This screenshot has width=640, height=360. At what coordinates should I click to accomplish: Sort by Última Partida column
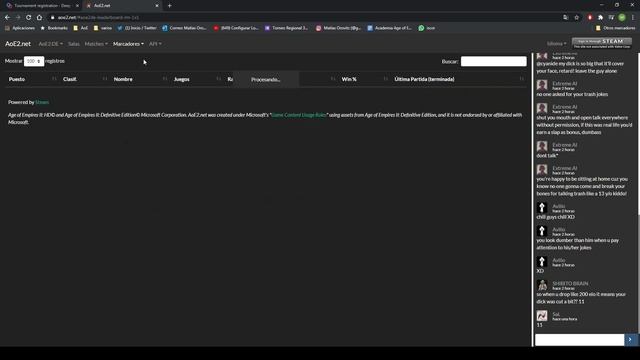(459, 79)
